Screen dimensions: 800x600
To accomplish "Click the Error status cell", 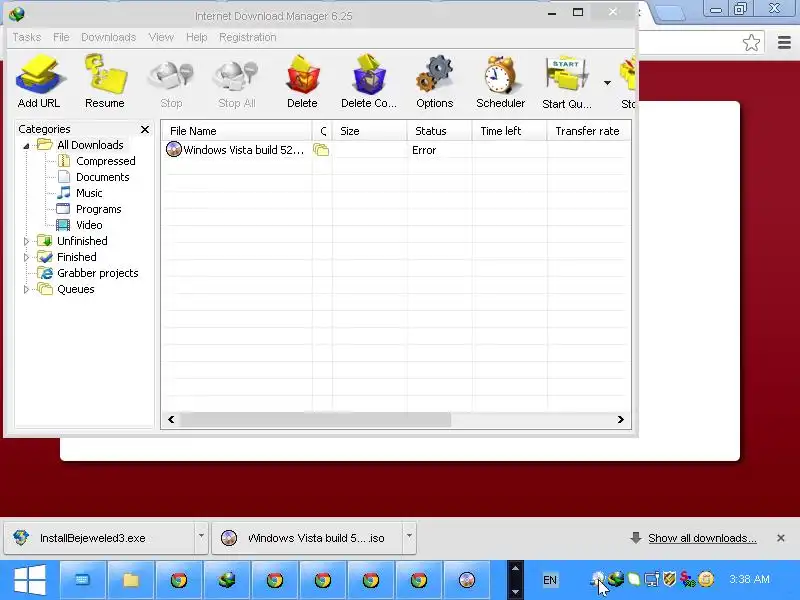I will click(424, 150).
